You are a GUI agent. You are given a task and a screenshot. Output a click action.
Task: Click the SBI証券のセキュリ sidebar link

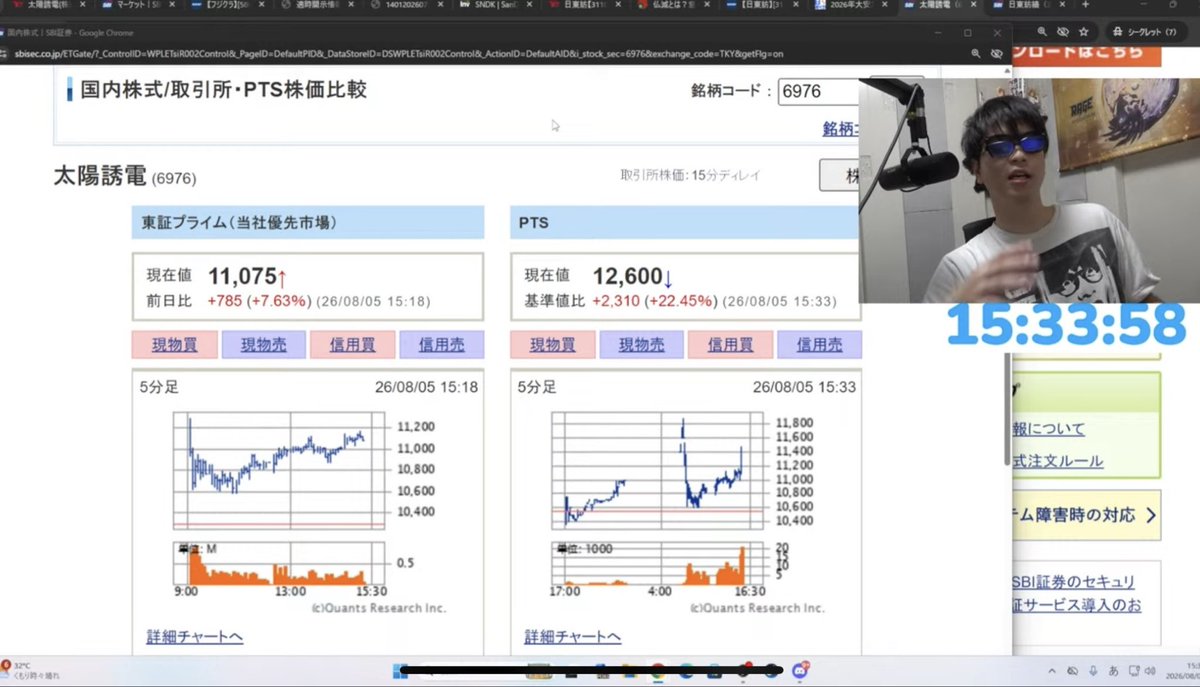[1074, 582]
